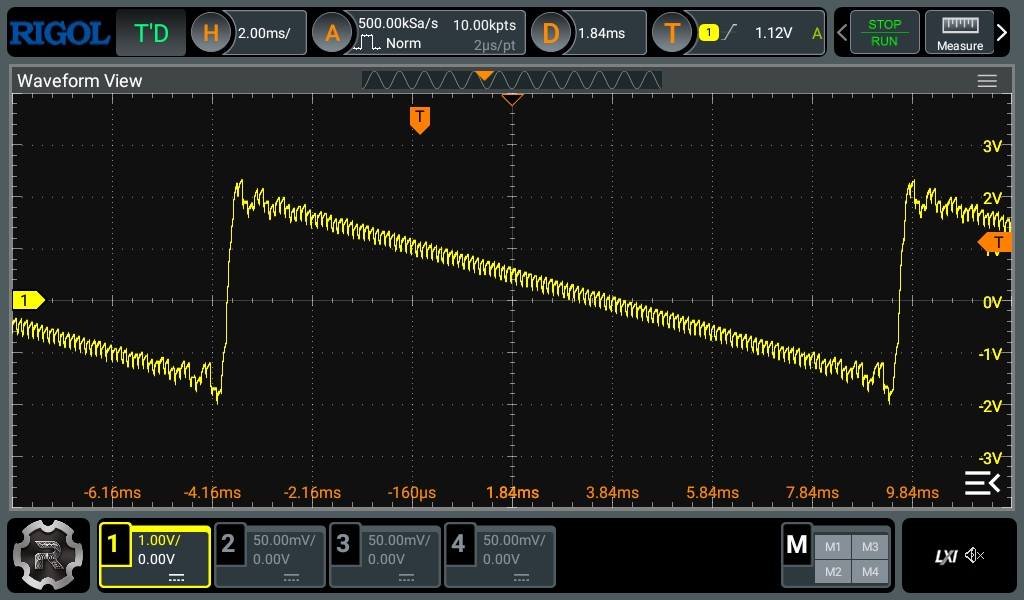Click the LXI network status icon
The width and height of the screenshot is (1024, 600).
coord(946,556)
